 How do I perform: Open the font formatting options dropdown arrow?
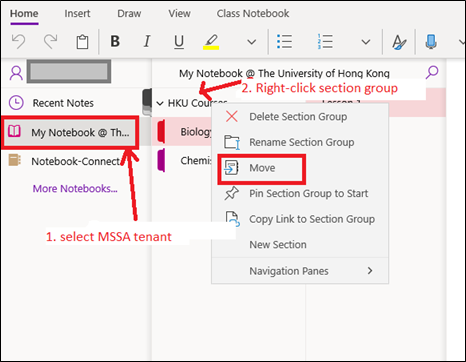251,42
